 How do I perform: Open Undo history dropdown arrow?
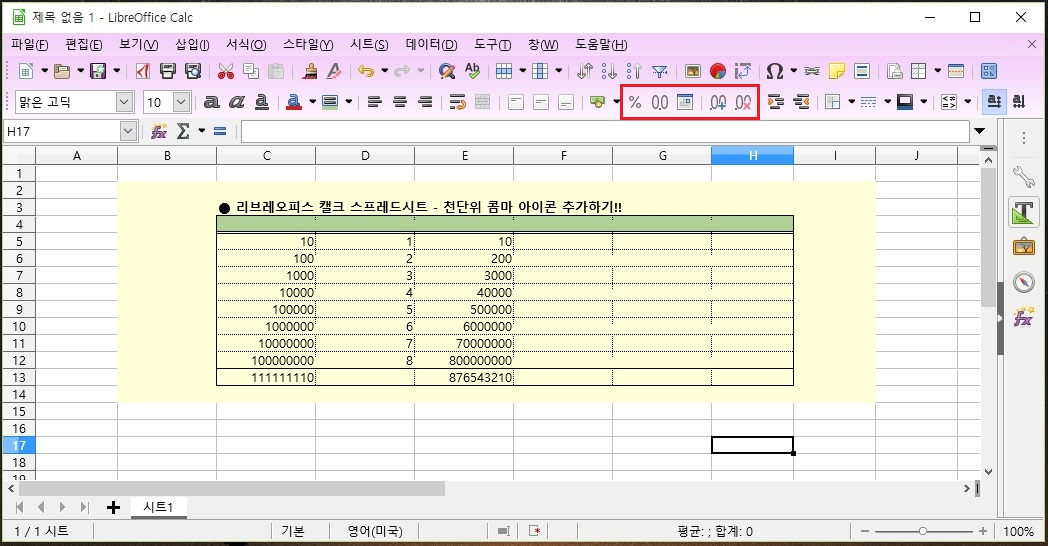click(x=384, y=71)
